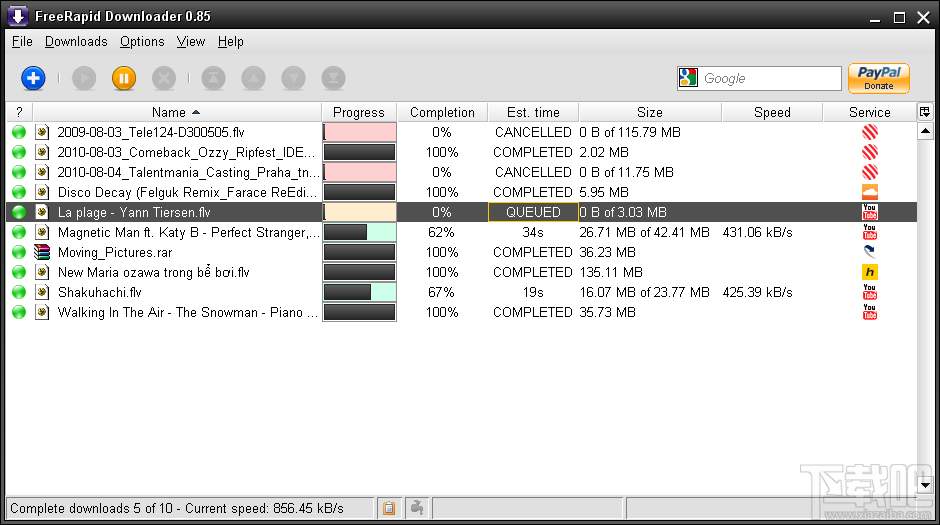
Task: Open the Options menu
Action: [142, 41]
